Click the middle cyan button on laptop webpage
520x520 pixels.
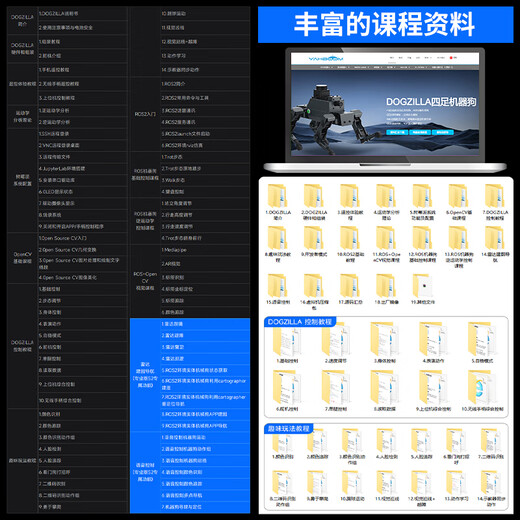[420, 132]
